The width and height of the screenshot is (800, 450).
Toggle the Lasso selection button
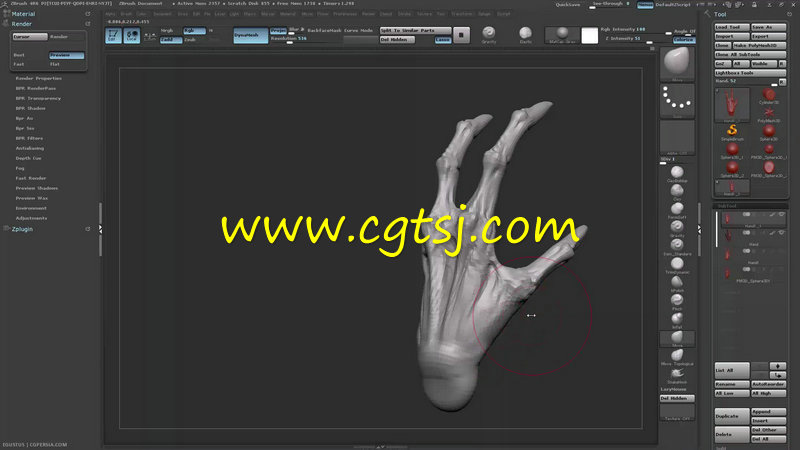pyautogui.click(x=443, y=40)
